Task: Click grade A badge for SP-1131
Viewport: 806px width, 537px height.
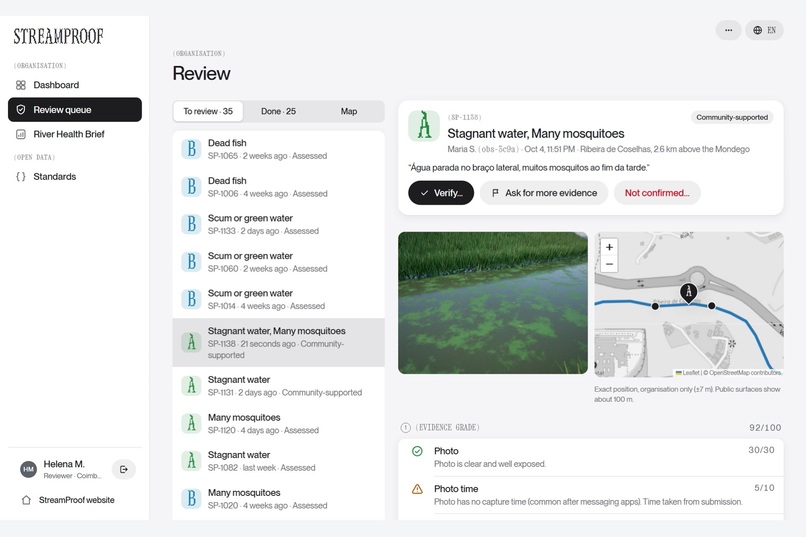Action: [x=191, y=385]
